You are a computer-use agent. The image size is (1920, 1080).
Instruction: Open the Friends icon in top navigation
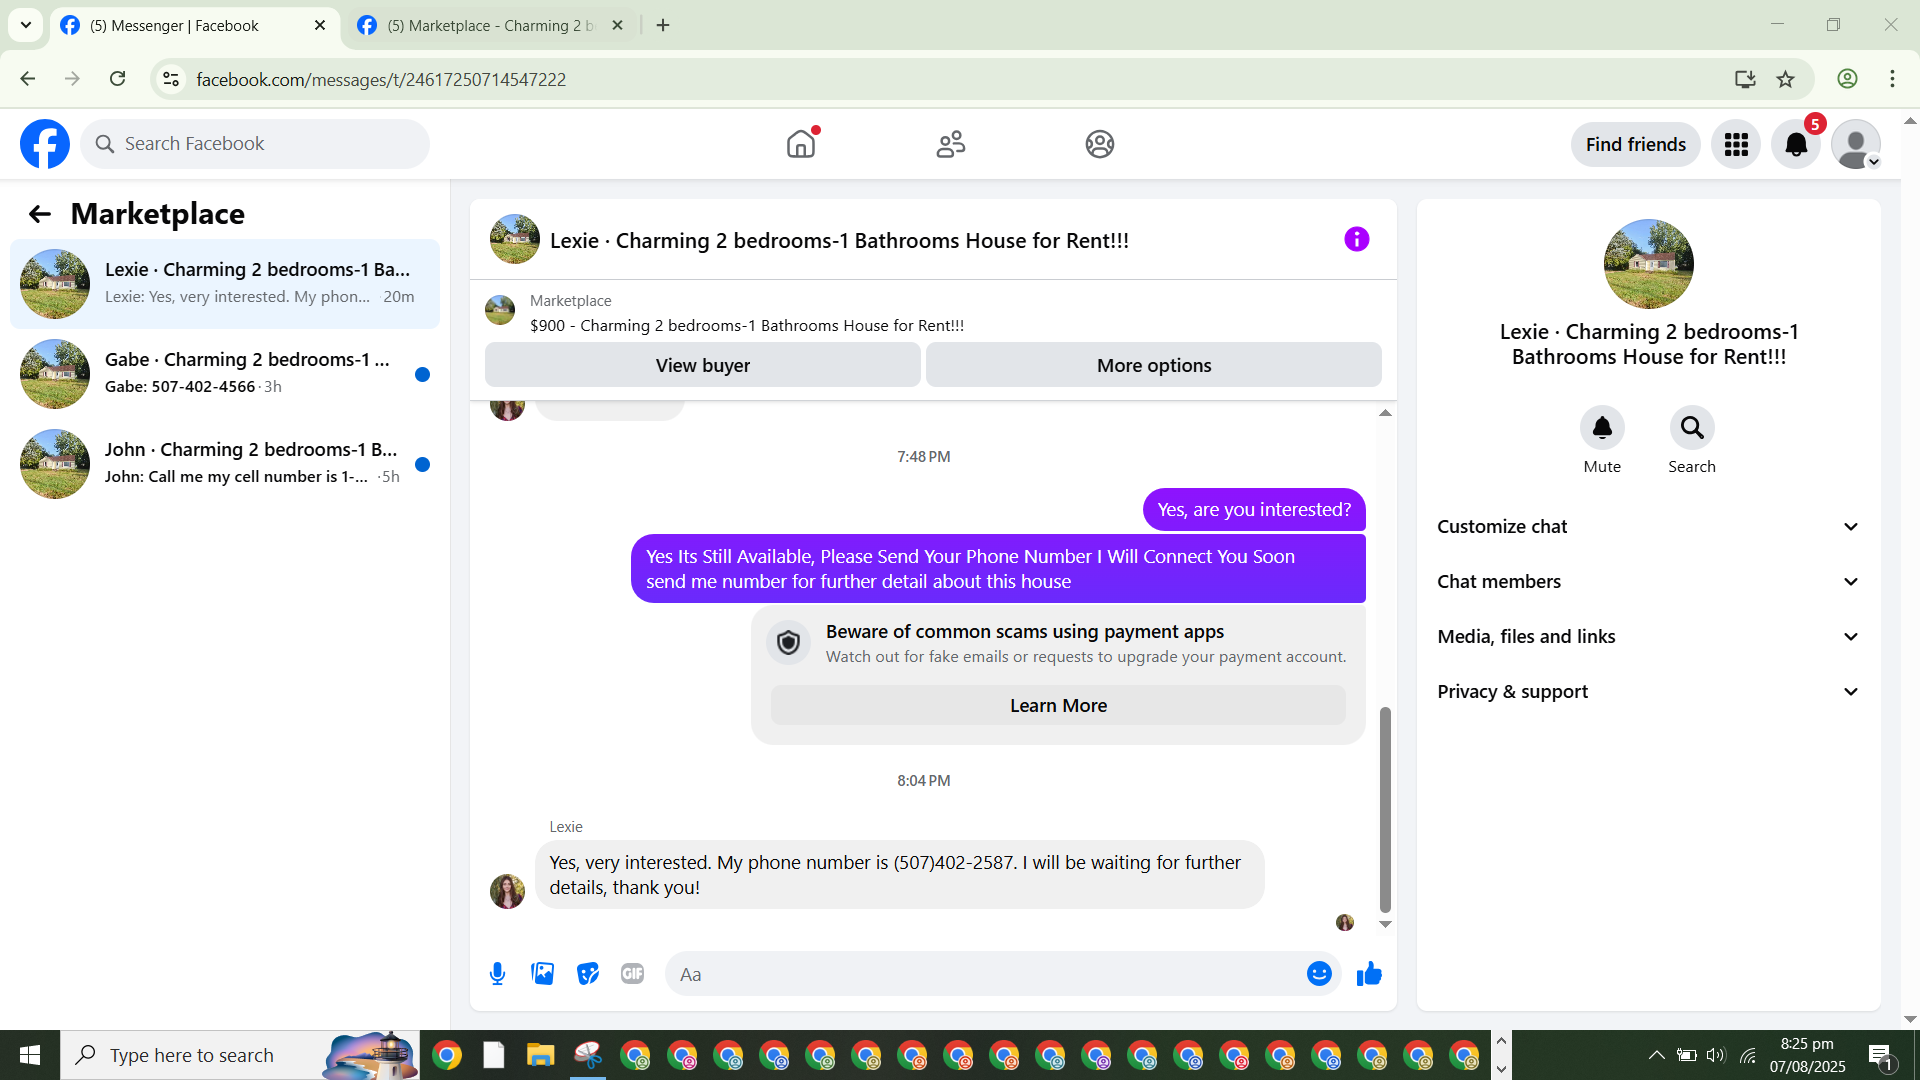tap(951, 144)
